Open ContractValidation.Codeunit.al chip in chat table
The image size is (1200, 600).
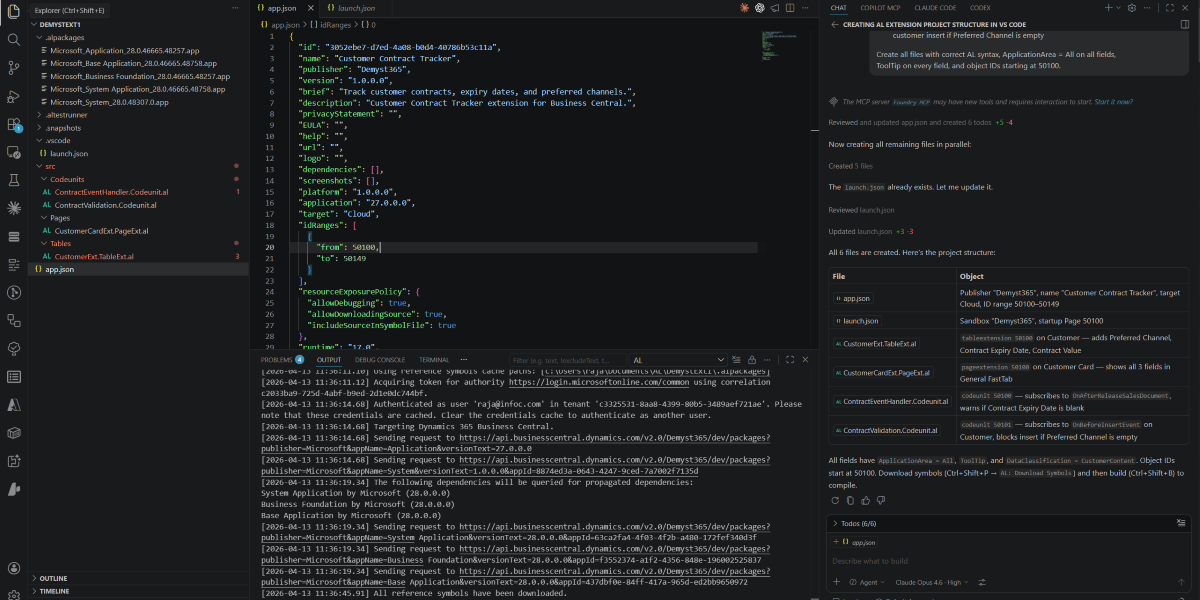pyautogui.click(x=888, y=431)
